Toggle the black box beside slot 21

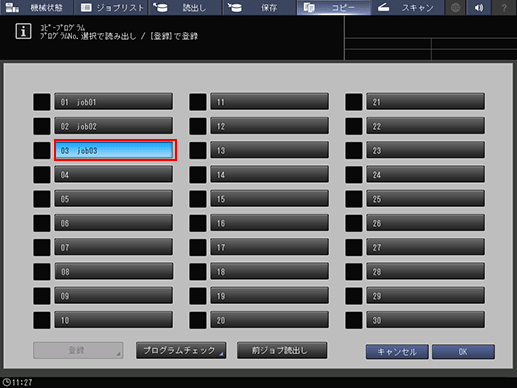354,102
